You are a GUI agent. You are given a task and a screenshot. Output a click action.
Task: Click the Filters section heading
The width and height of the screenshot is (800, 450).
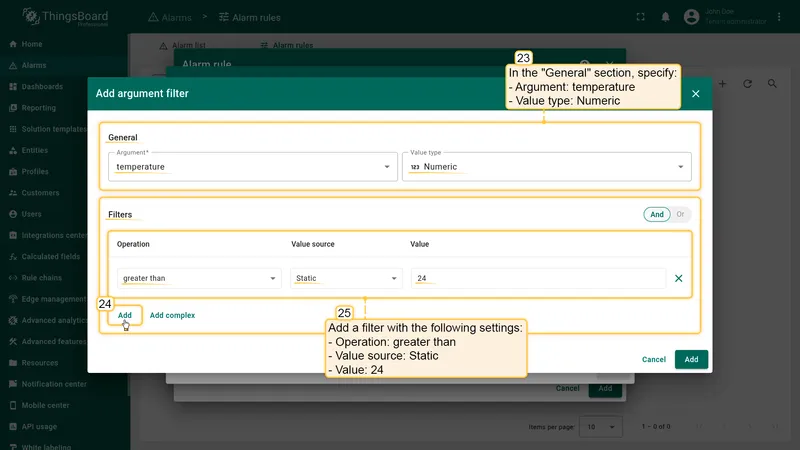coord(120,215)
